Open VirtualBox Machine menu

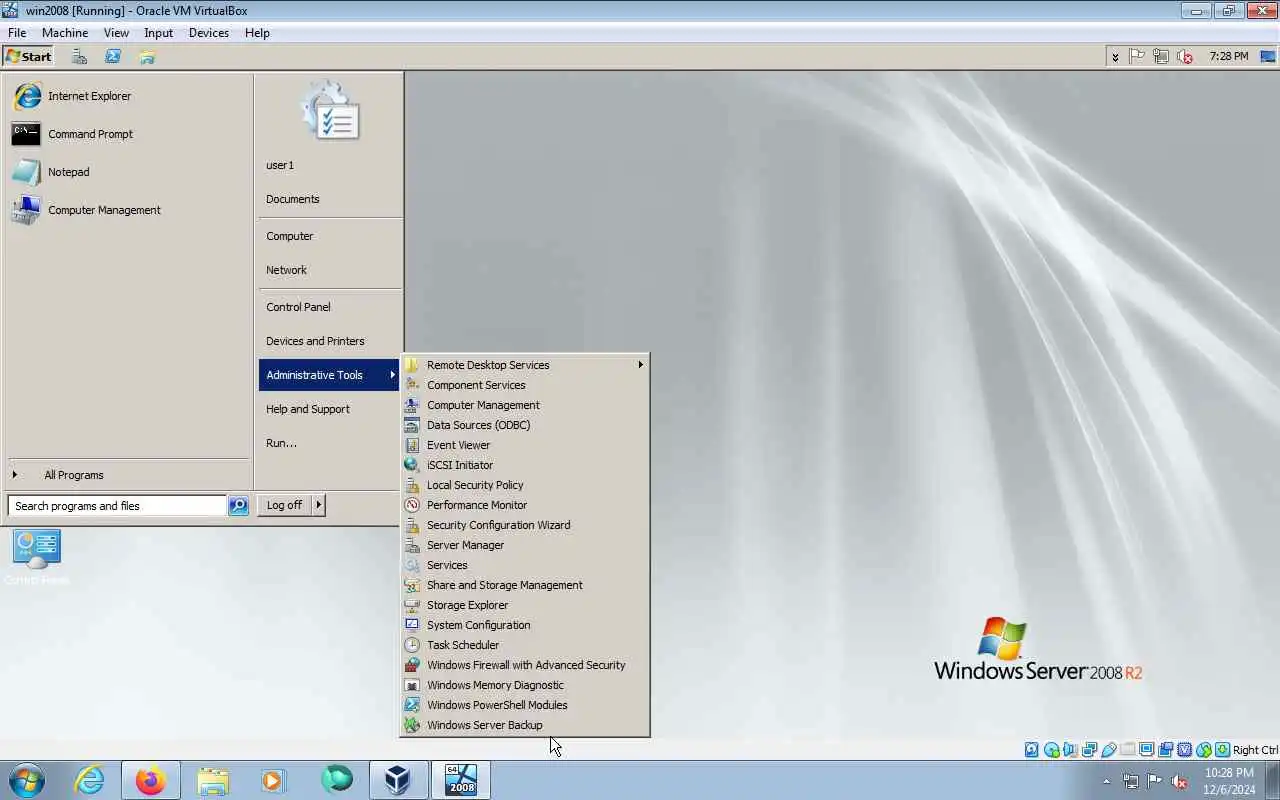tap(65, 33)
